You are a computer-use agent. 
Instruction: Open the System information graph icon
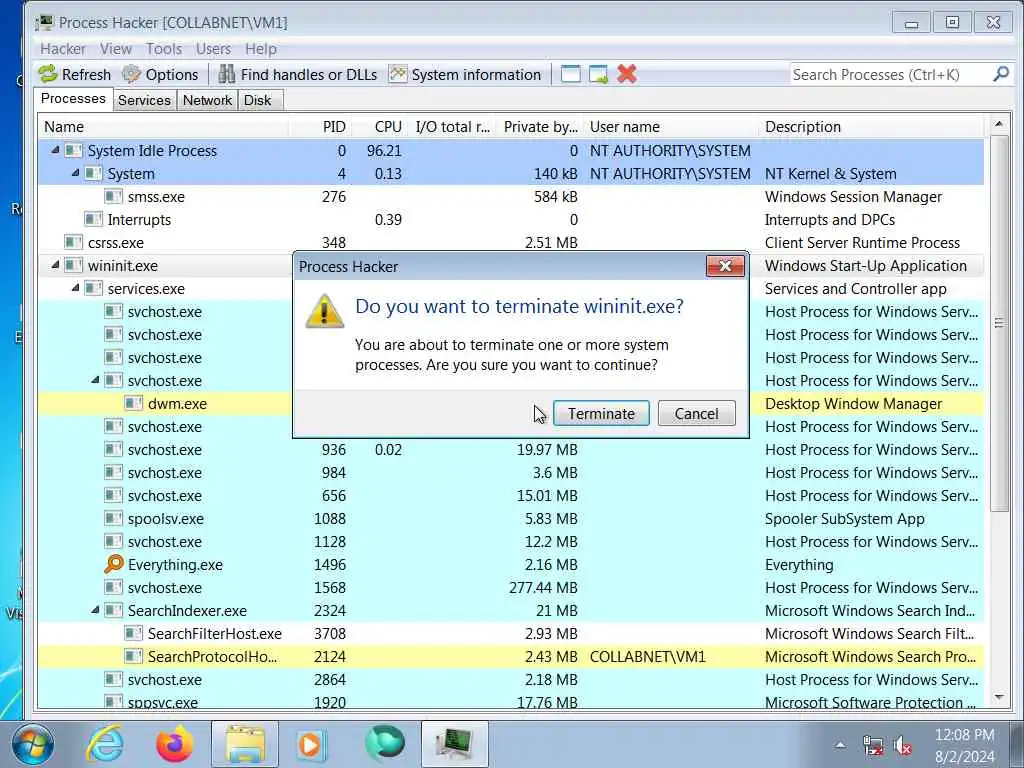coord(398,74)
